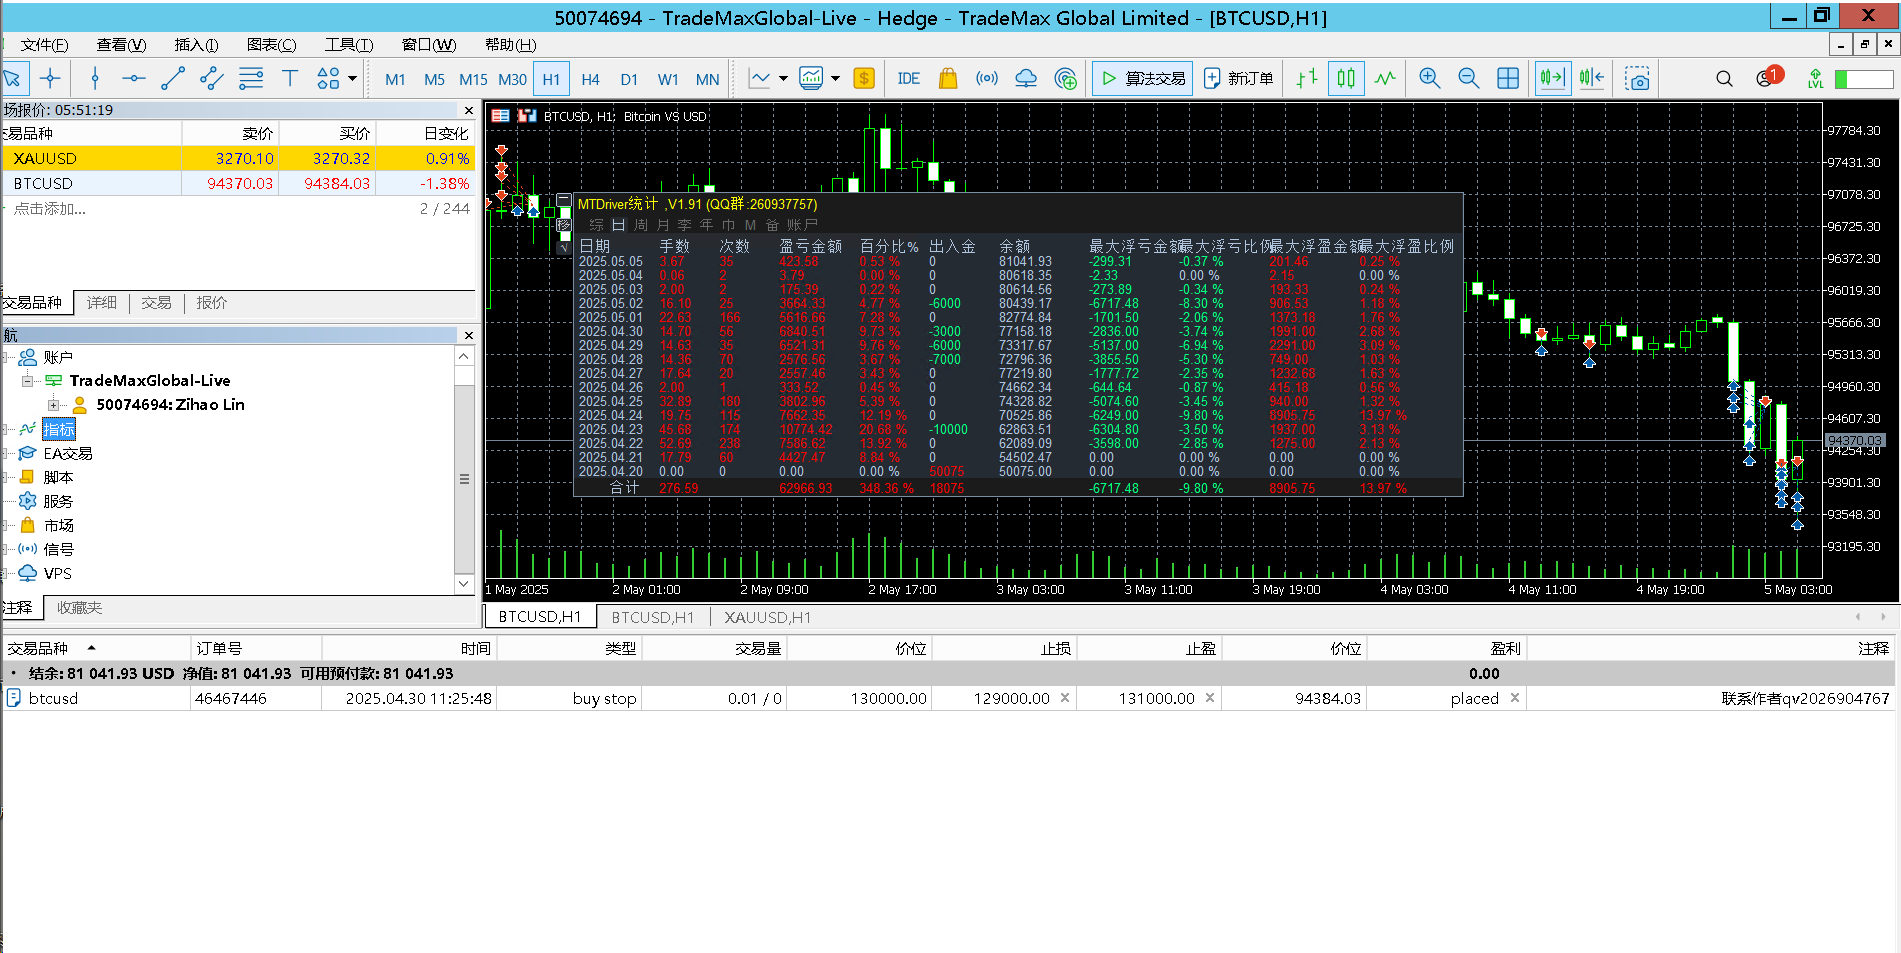Switch to the XAUUSD,H1 chart tab
Viewport: 1901px width, 953px height.
[767, 617]
